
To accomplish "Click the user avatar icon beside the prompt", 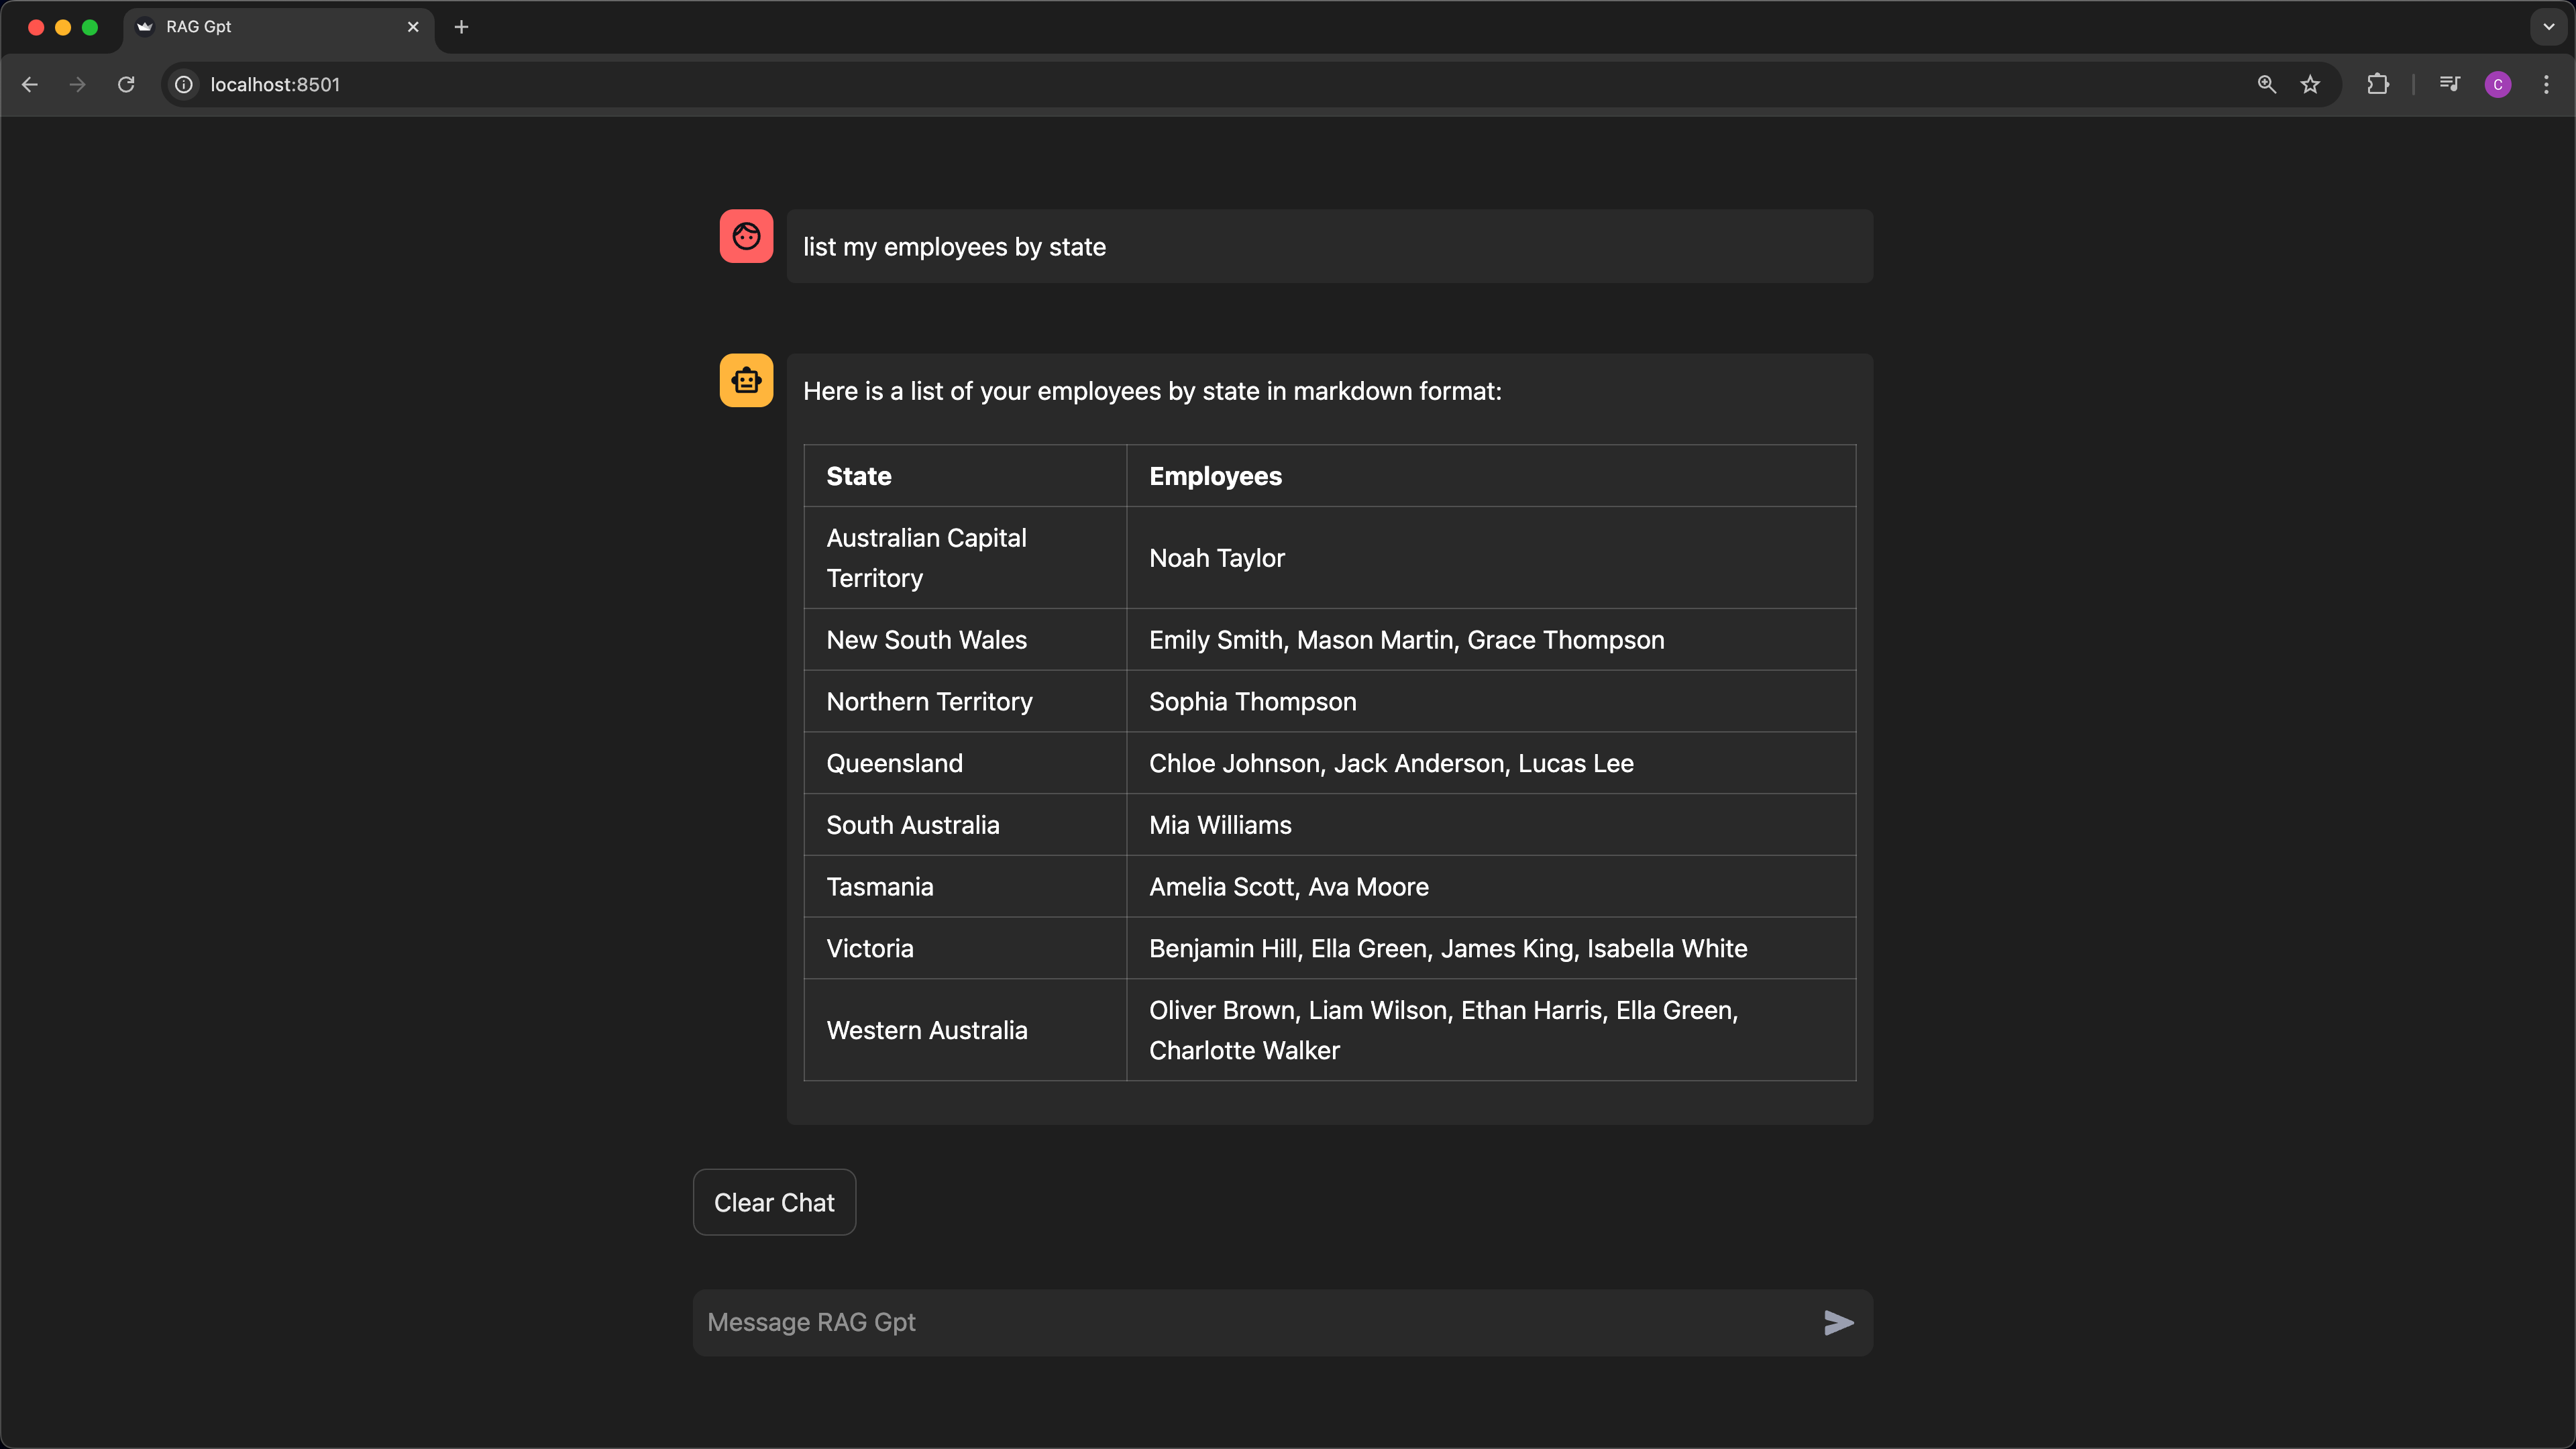I will 746,236.
